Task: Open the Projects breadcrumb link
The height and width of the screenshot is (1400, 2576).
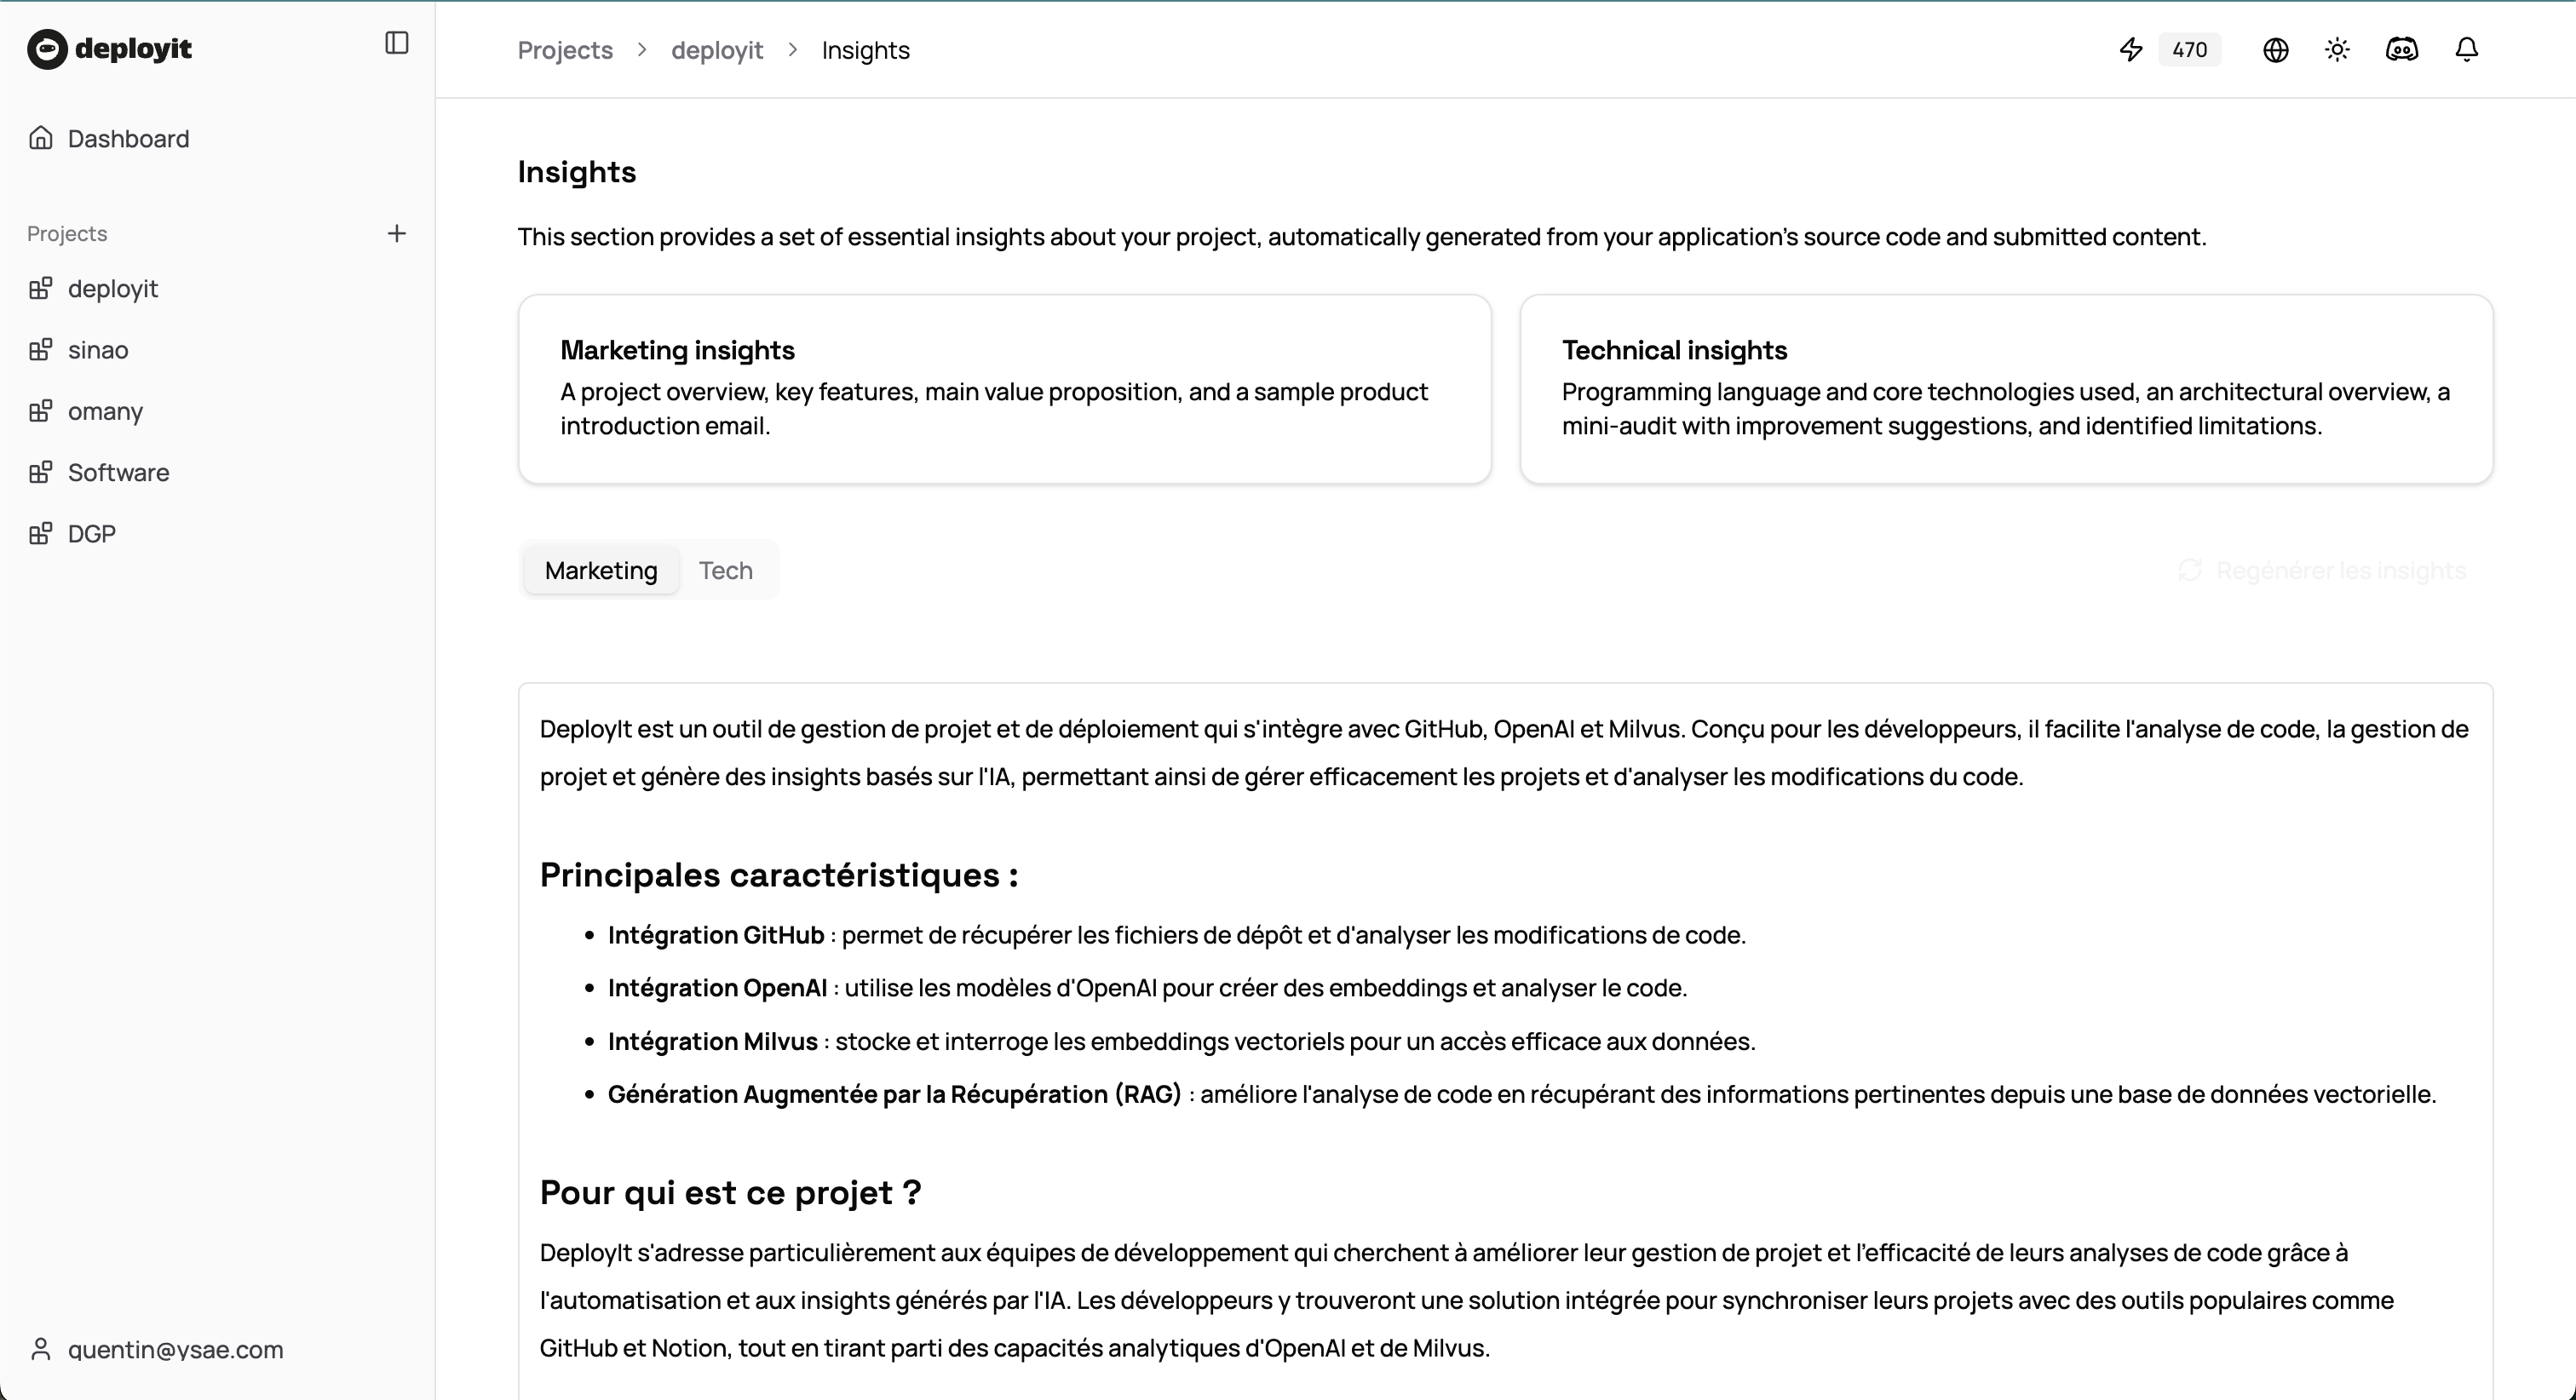Action: click(x=564, y=49)
